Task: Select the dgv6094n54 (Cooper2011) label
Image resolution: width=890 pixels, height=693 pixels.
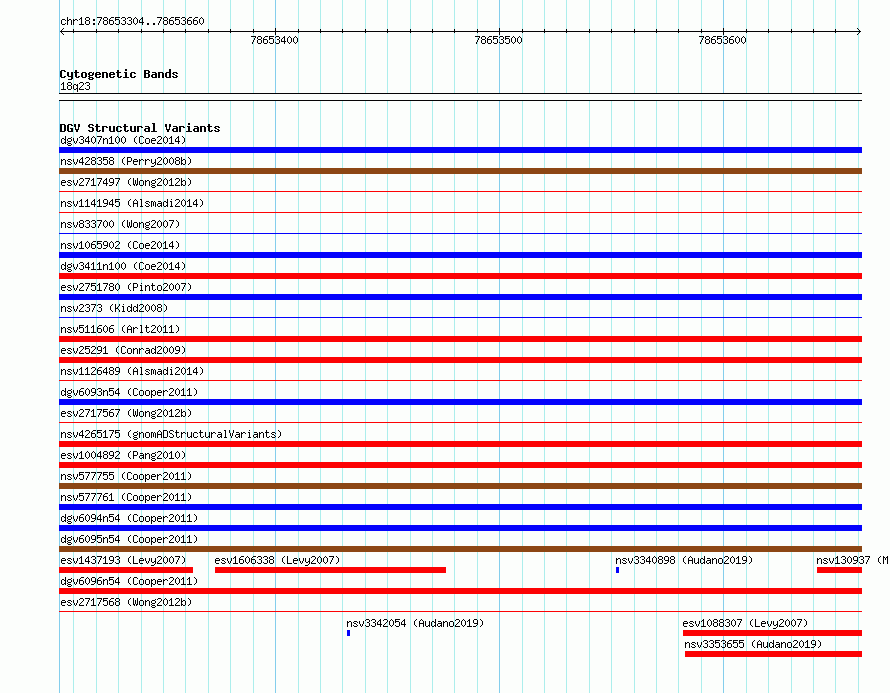Action: (x=129, y=518)
